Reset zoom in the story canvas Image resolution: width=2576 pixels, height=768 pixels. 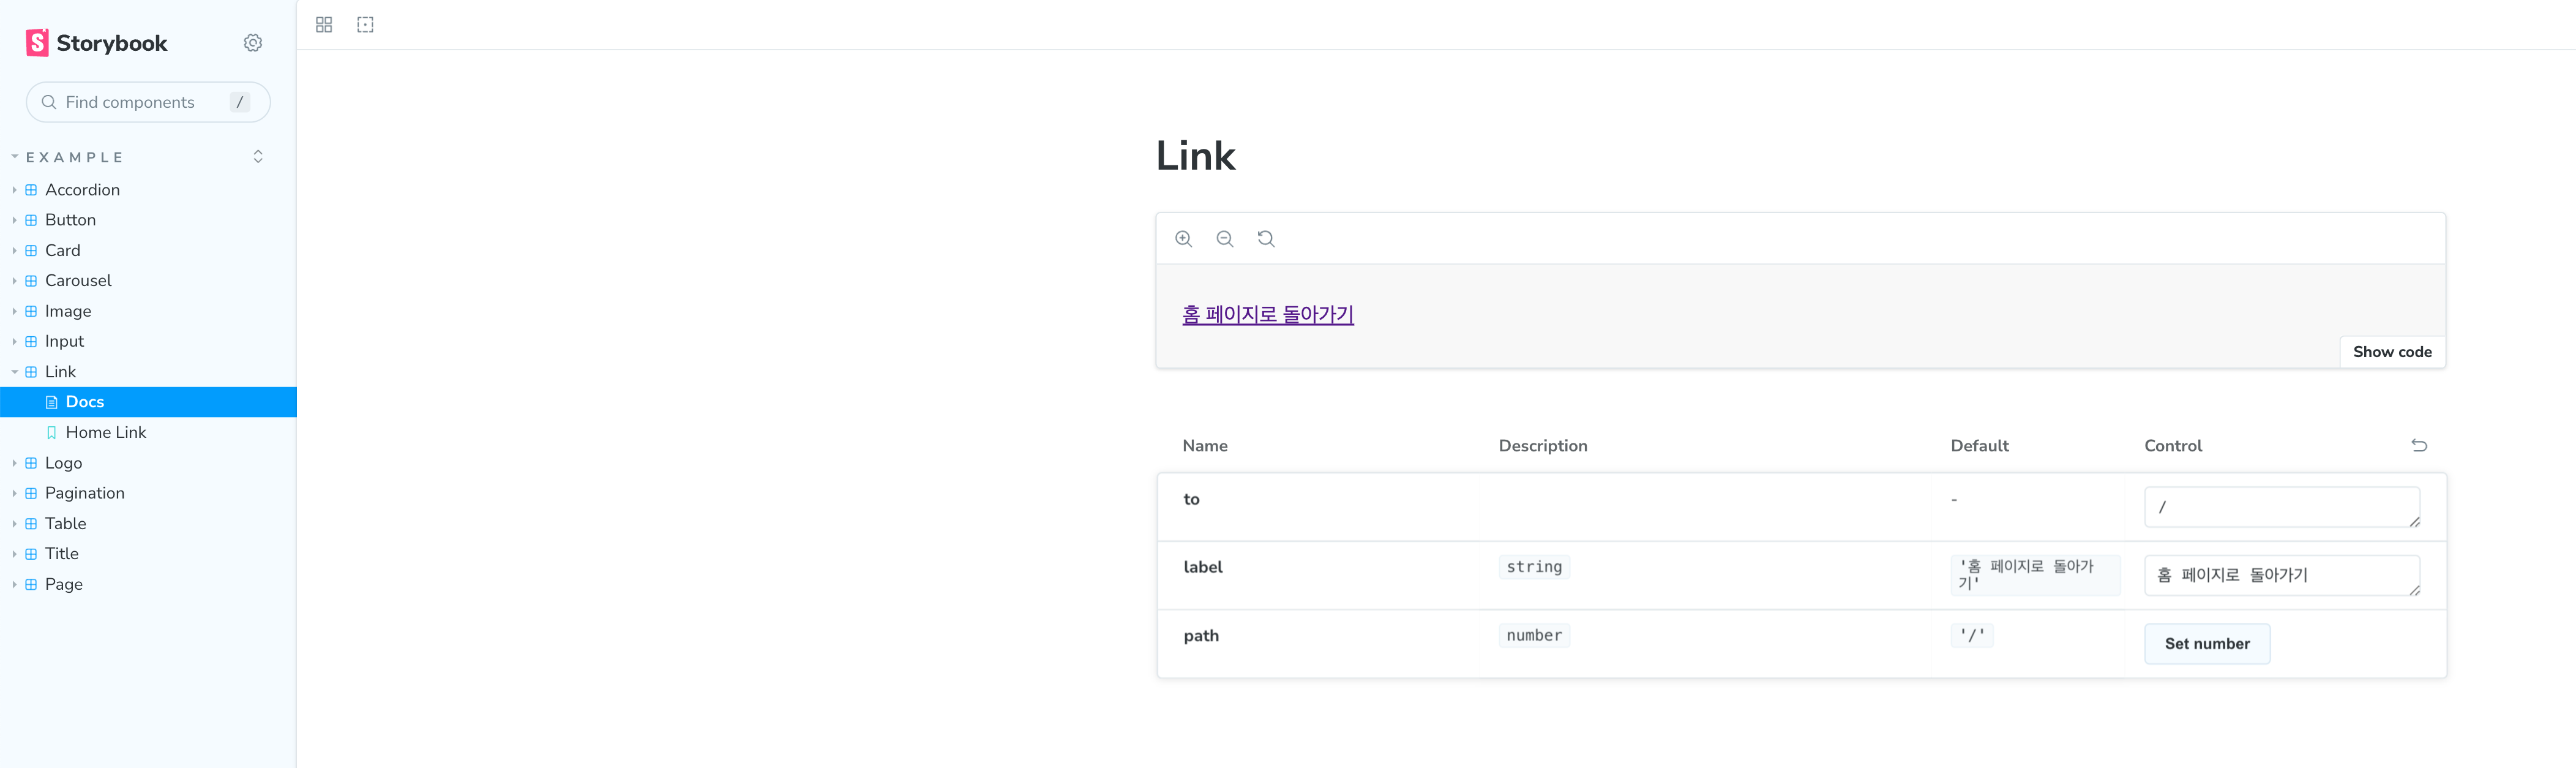coord(1265,239)
